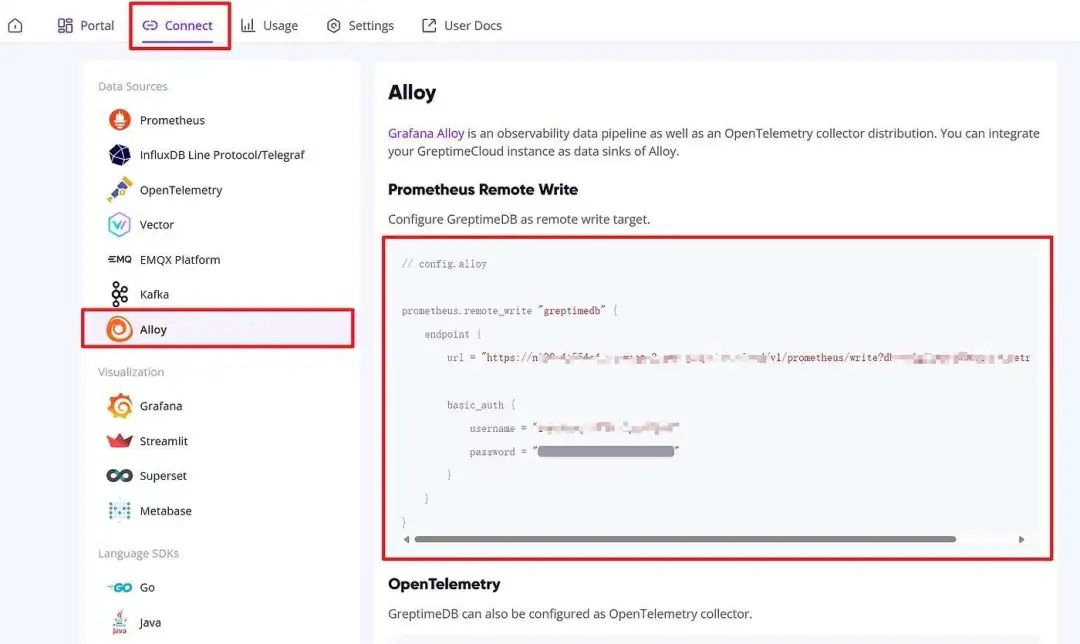Click the code block horizontal scrollbar

tap(685, 539)
